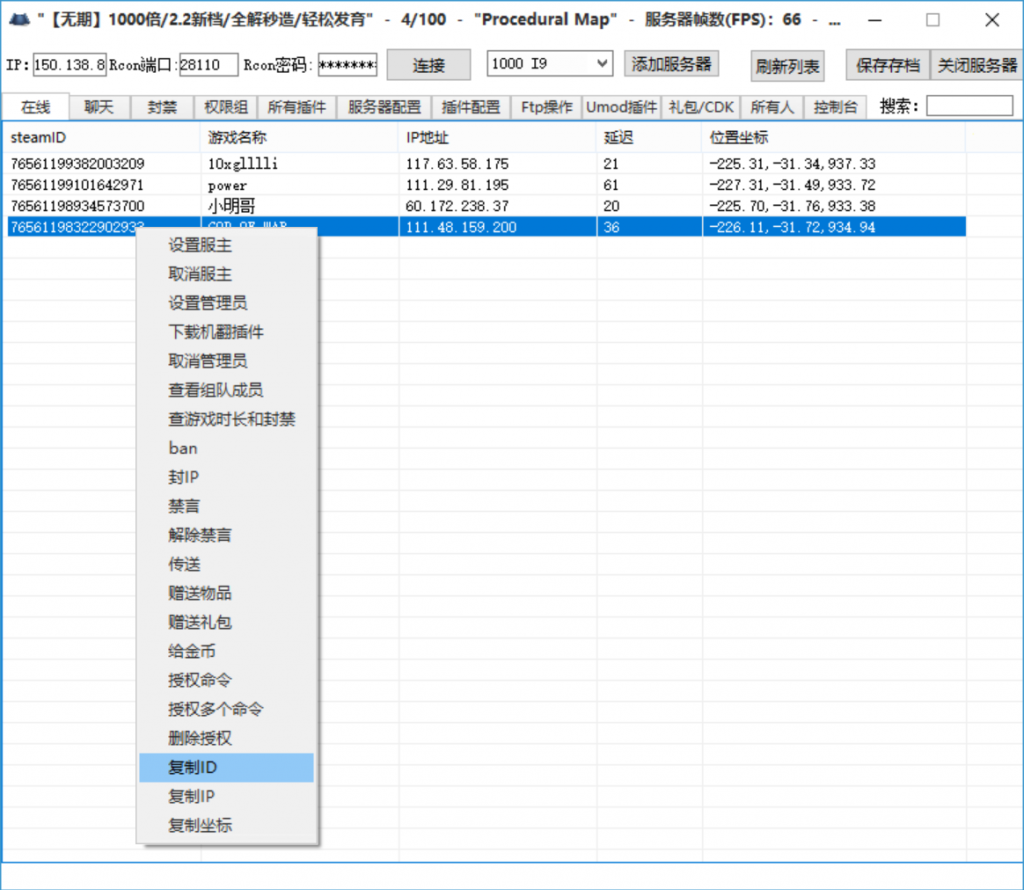Select 传送 teleport menu entry

(x=184, y=565)
